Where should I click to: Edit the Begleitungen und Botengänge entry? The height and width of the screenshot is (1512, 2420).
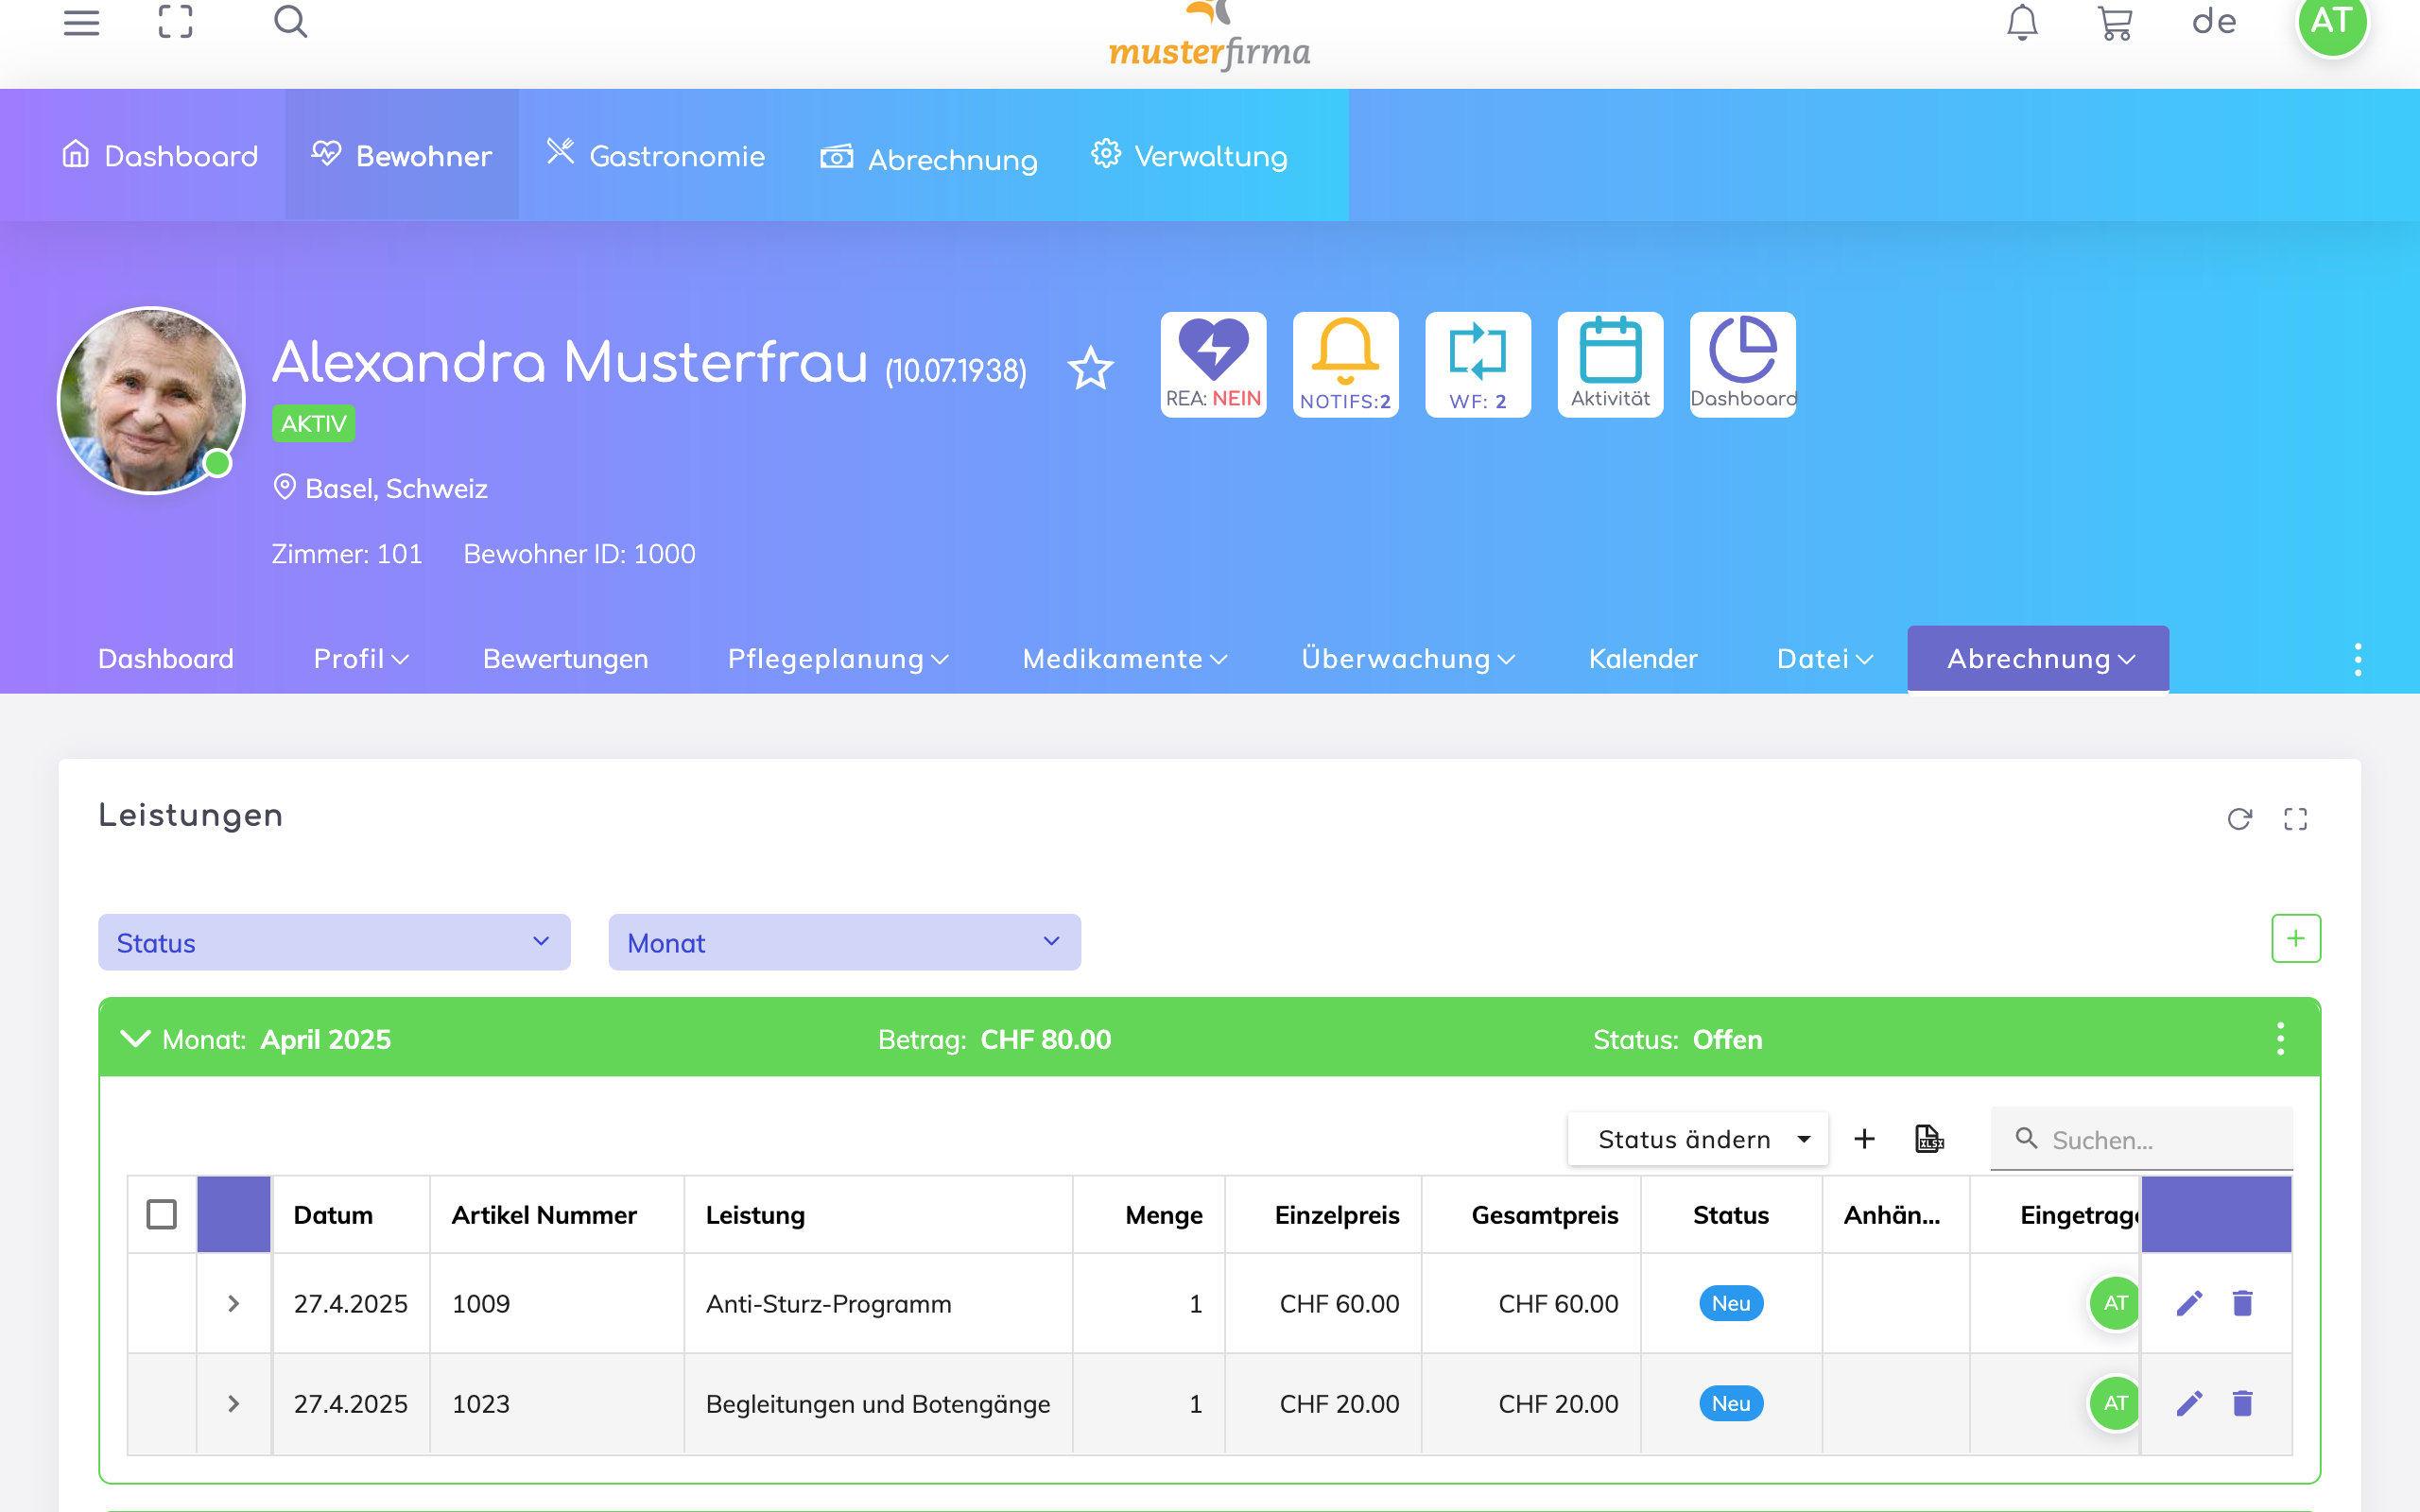2189,1403
